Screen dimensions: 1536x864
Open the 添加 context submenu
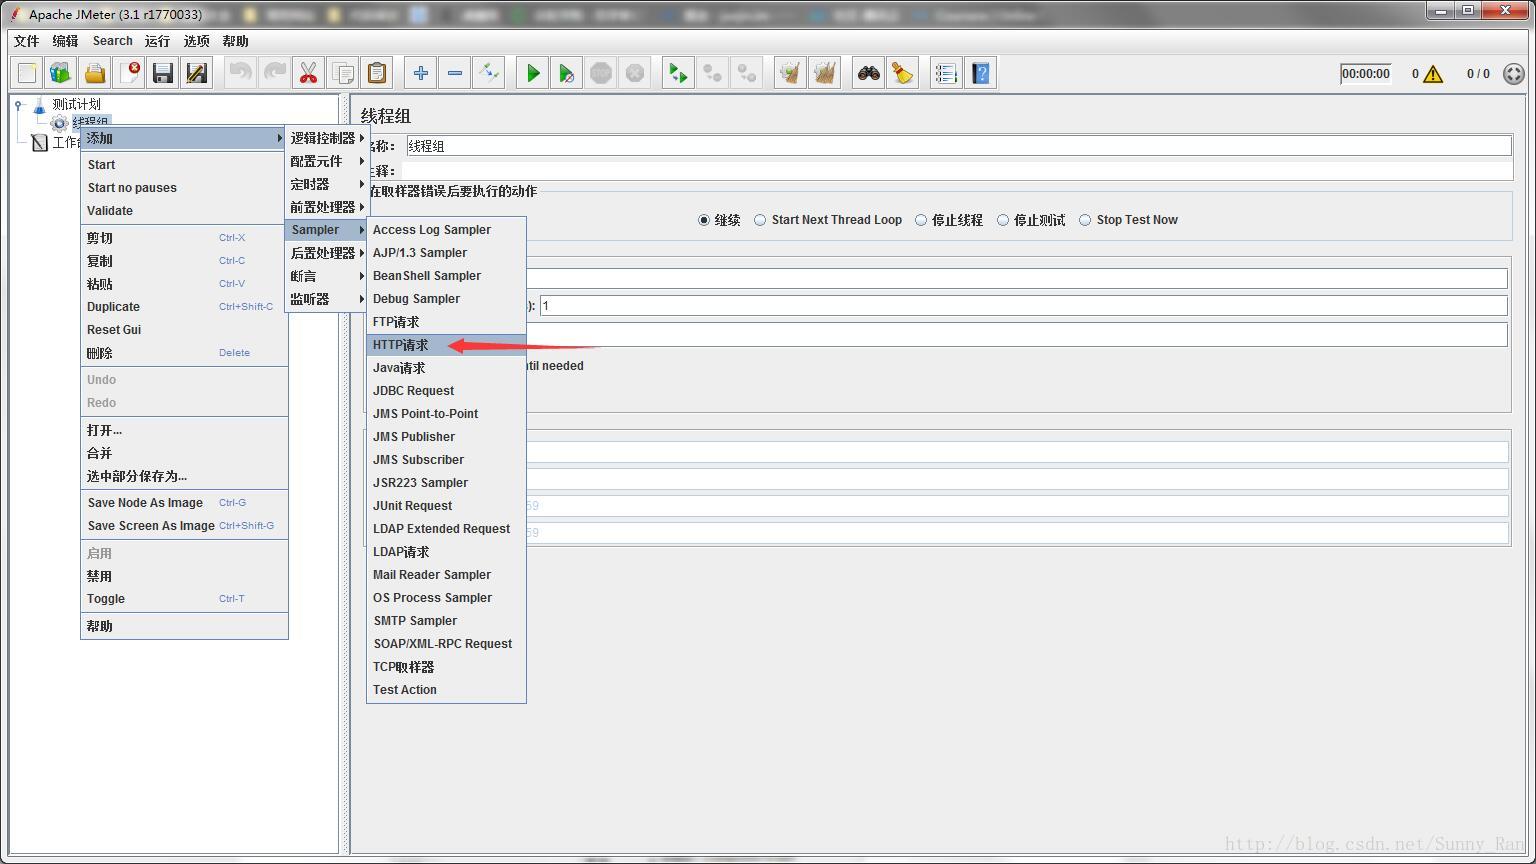[184, 138]
